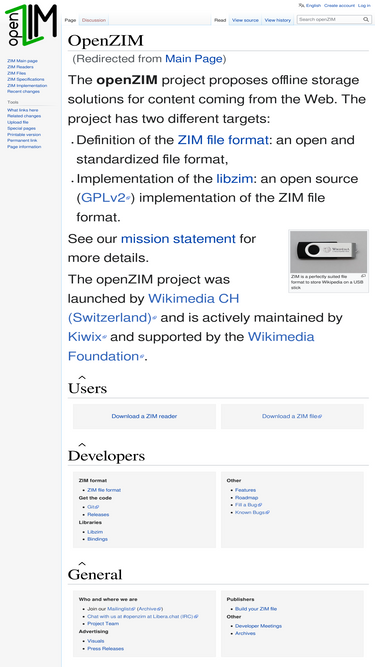Open the Features link
The width and height of the screenshot is (375, 667).
pos(245,490)
